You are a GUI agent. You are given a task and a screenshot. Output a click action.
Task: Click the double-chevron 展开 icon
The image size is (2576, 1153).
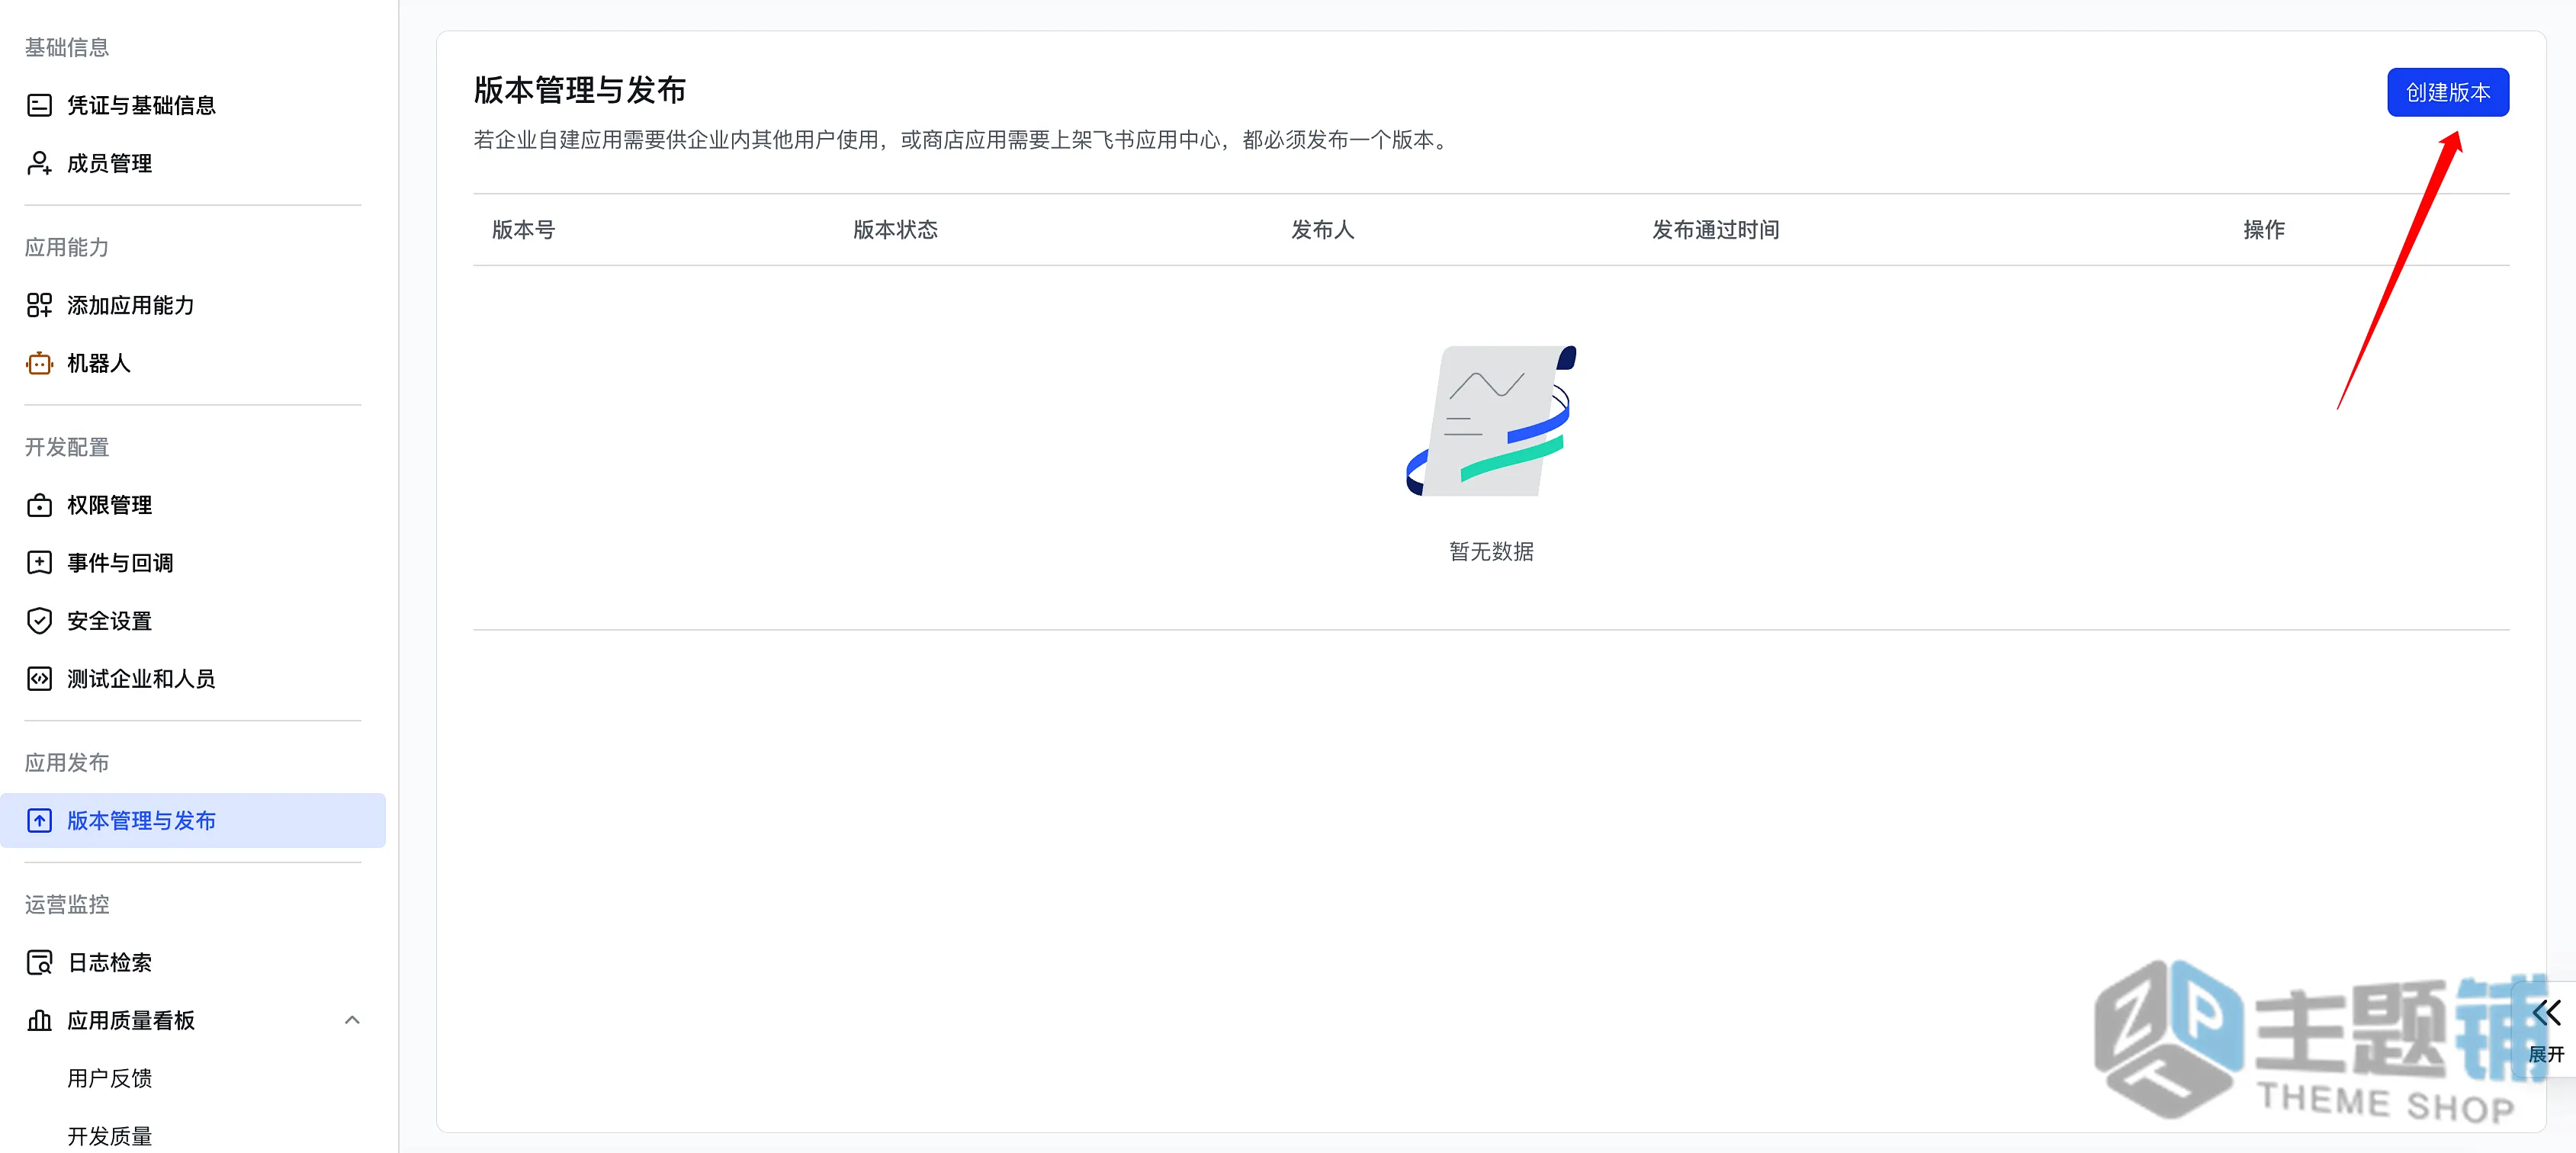pos(2546,1014)
